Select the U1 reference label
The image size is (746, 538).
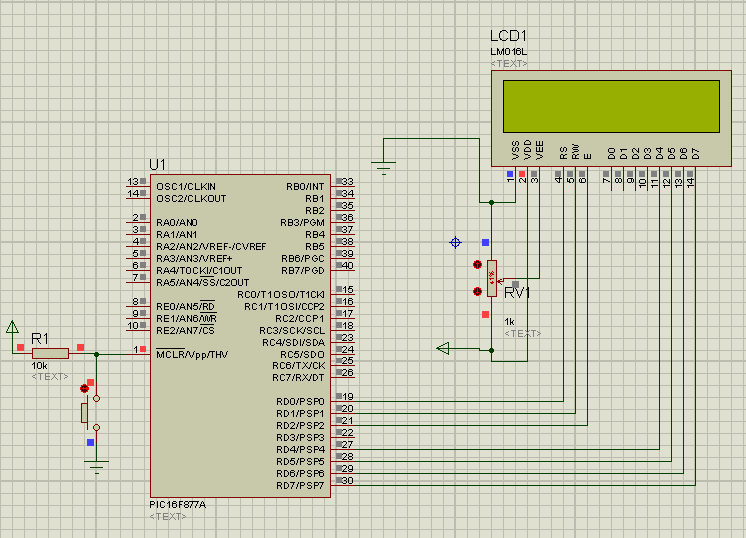coord(157,164)
